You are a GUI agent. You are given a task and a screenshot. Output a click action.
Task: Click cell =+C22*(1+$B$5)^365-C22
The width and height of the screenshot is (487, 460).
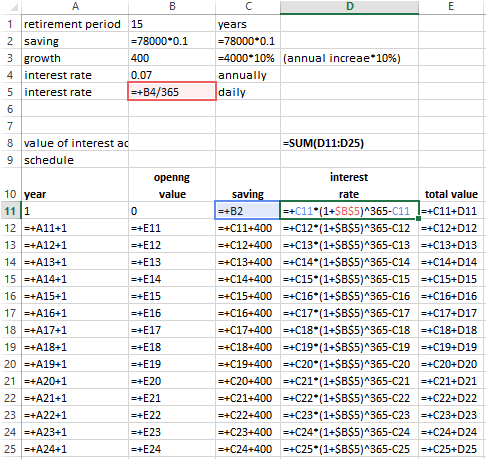pos(349,398)
